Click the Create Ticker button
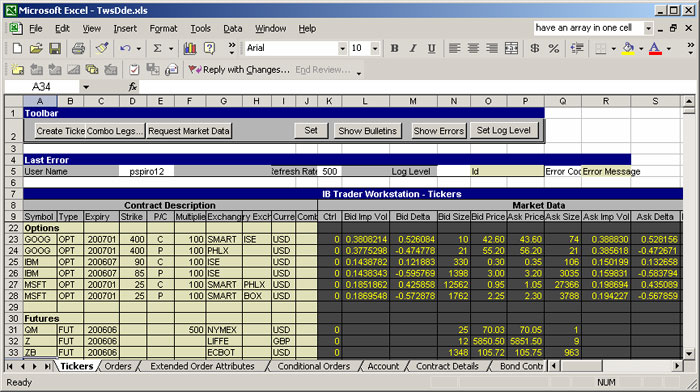The image size is (700, 392). point(60,131)
